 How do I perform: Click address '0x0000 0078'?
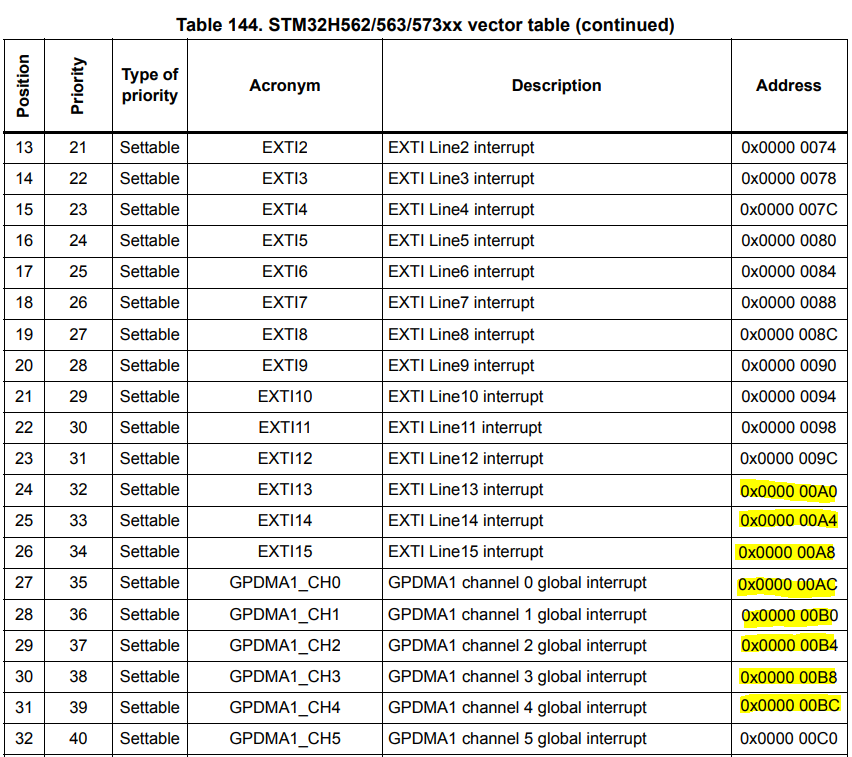[788, 178]
